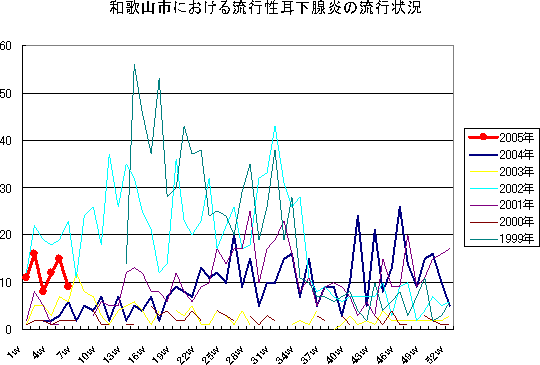Click the y-axis label 40
This screenshot has width=540, height=365.
(x=6, y=141)
